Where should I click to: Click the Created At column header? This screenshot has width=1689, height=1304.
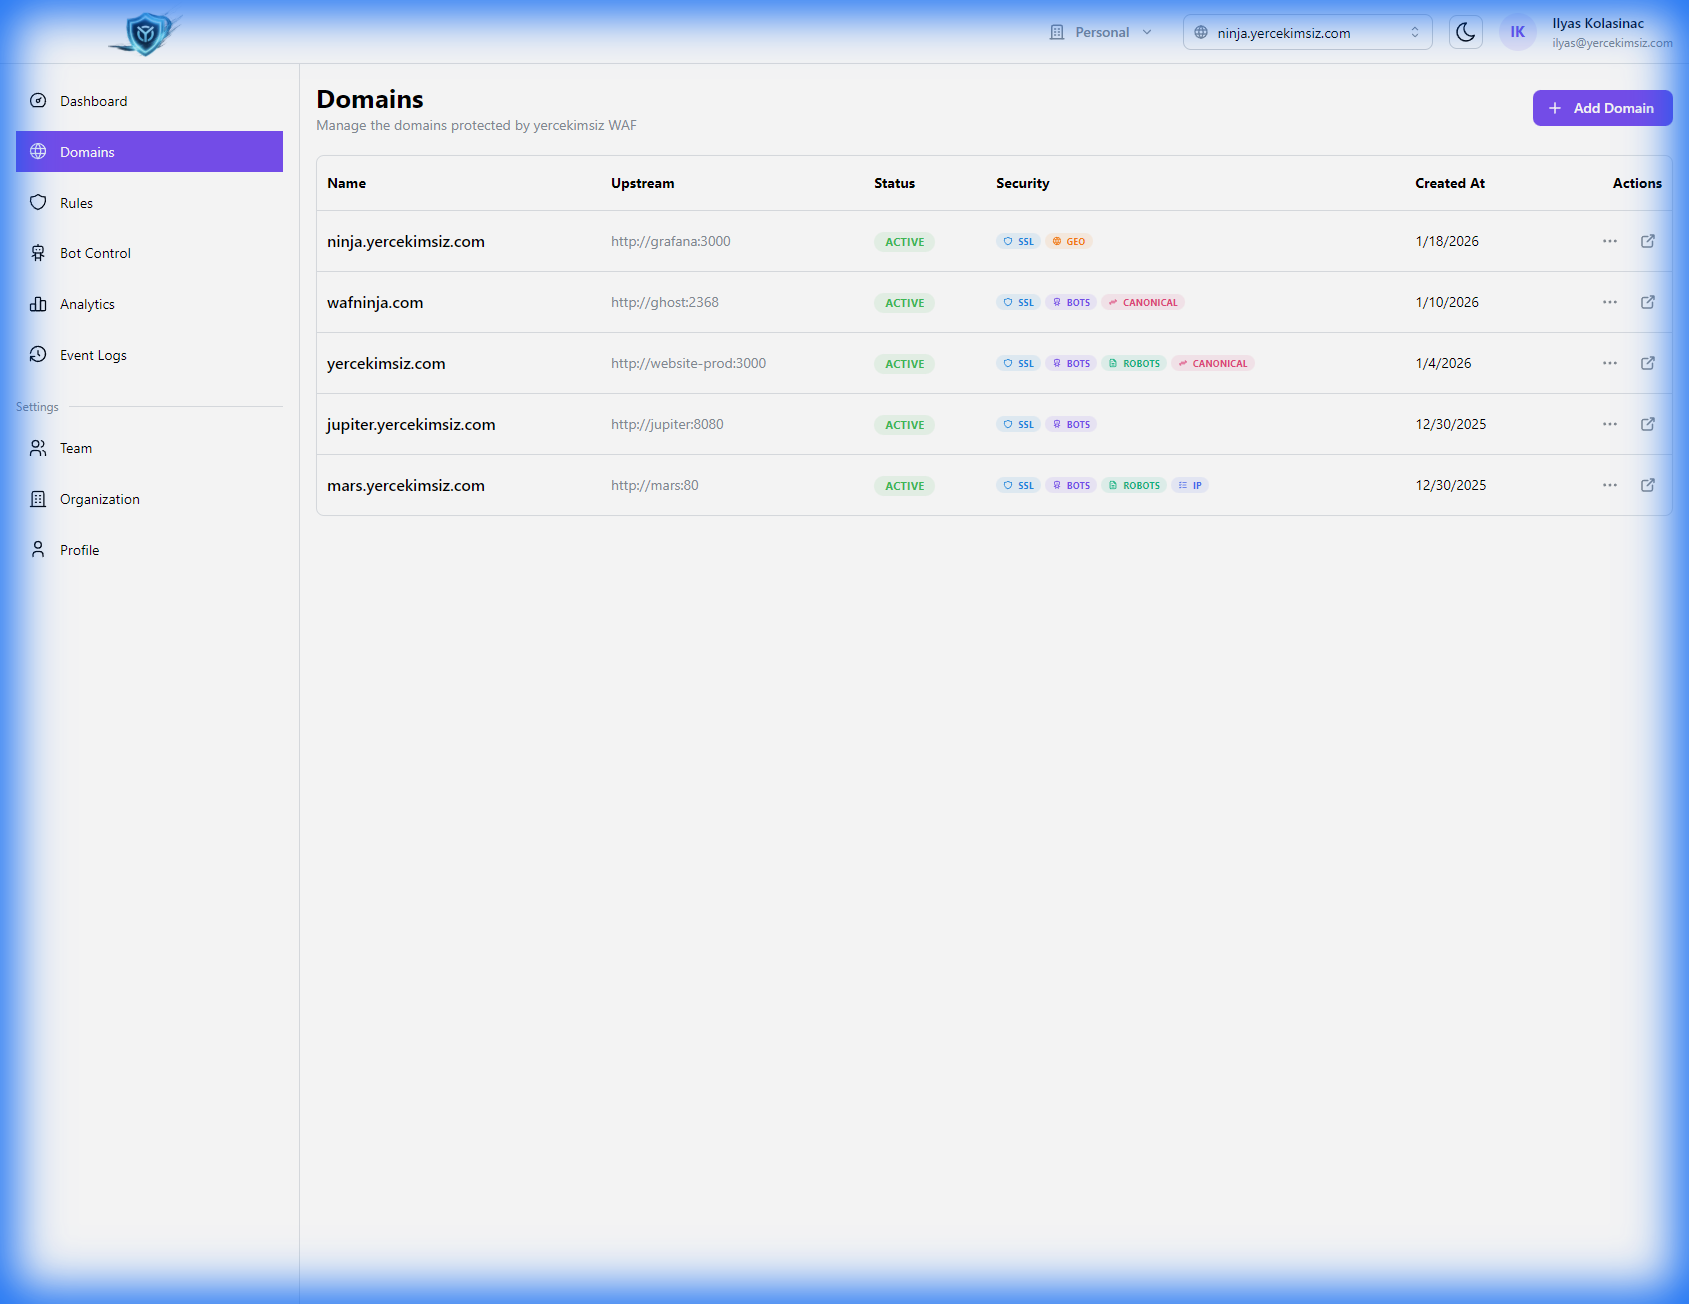tap(1450, 183)
